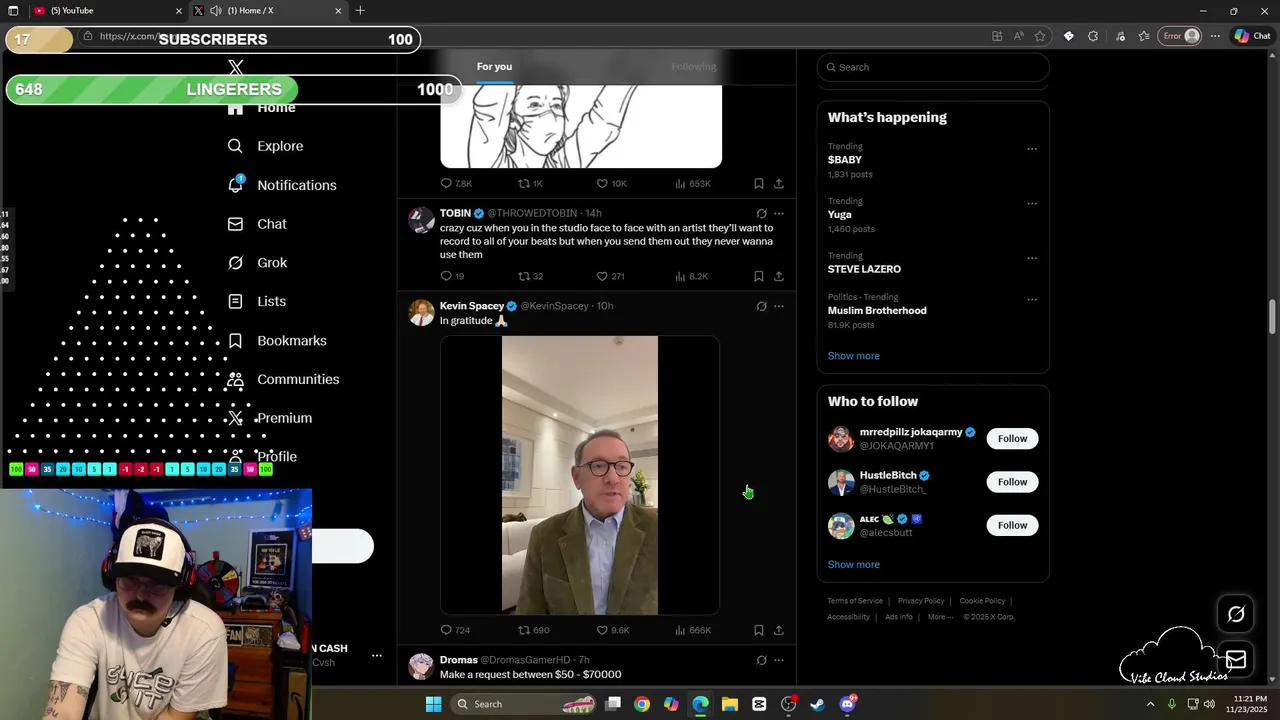Screen dimensions: 1280x720
Task: Show more suggestions in Who to follow
Action: [x=853, y=565]
